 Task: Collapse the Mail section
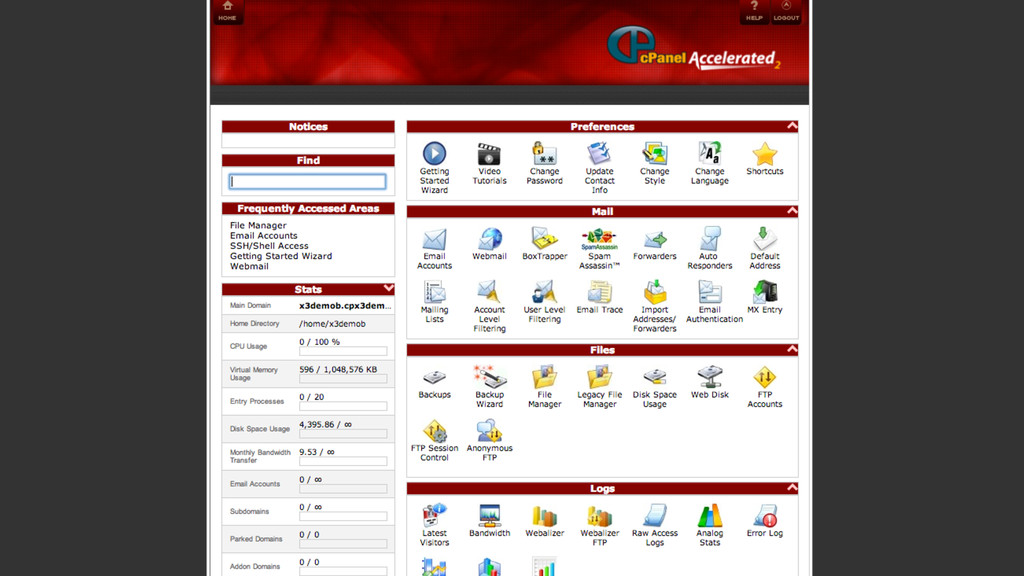click(x=792, y=210)
